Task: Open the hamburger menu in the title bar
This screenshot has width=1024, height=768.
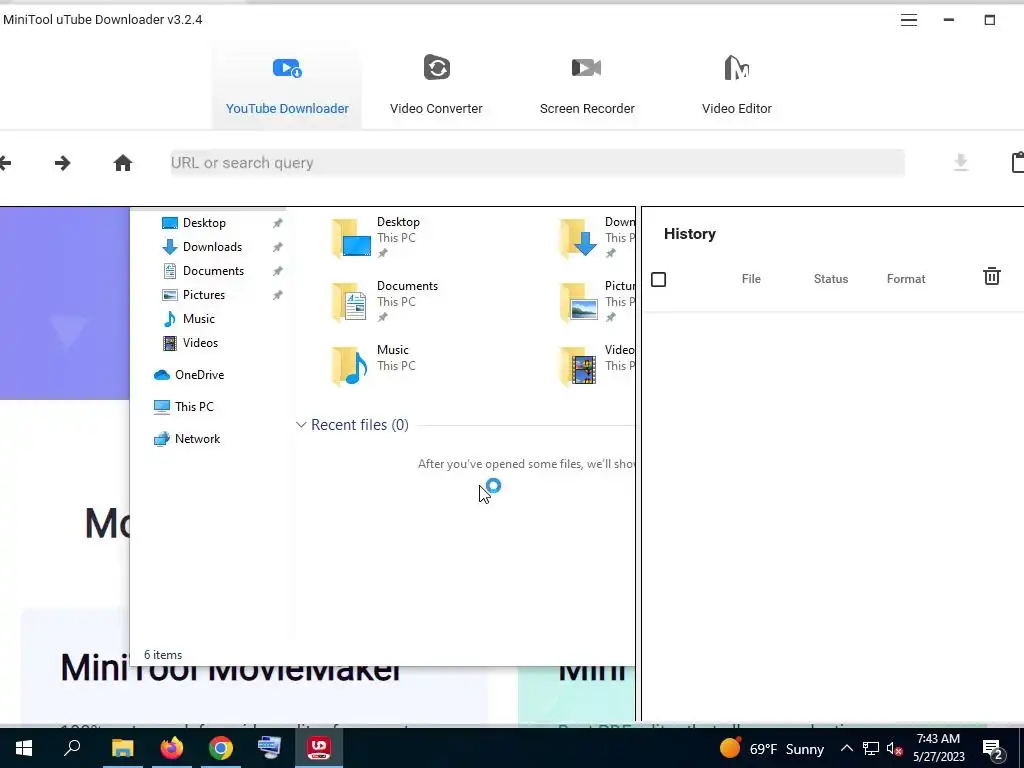Action: (909, 20)
